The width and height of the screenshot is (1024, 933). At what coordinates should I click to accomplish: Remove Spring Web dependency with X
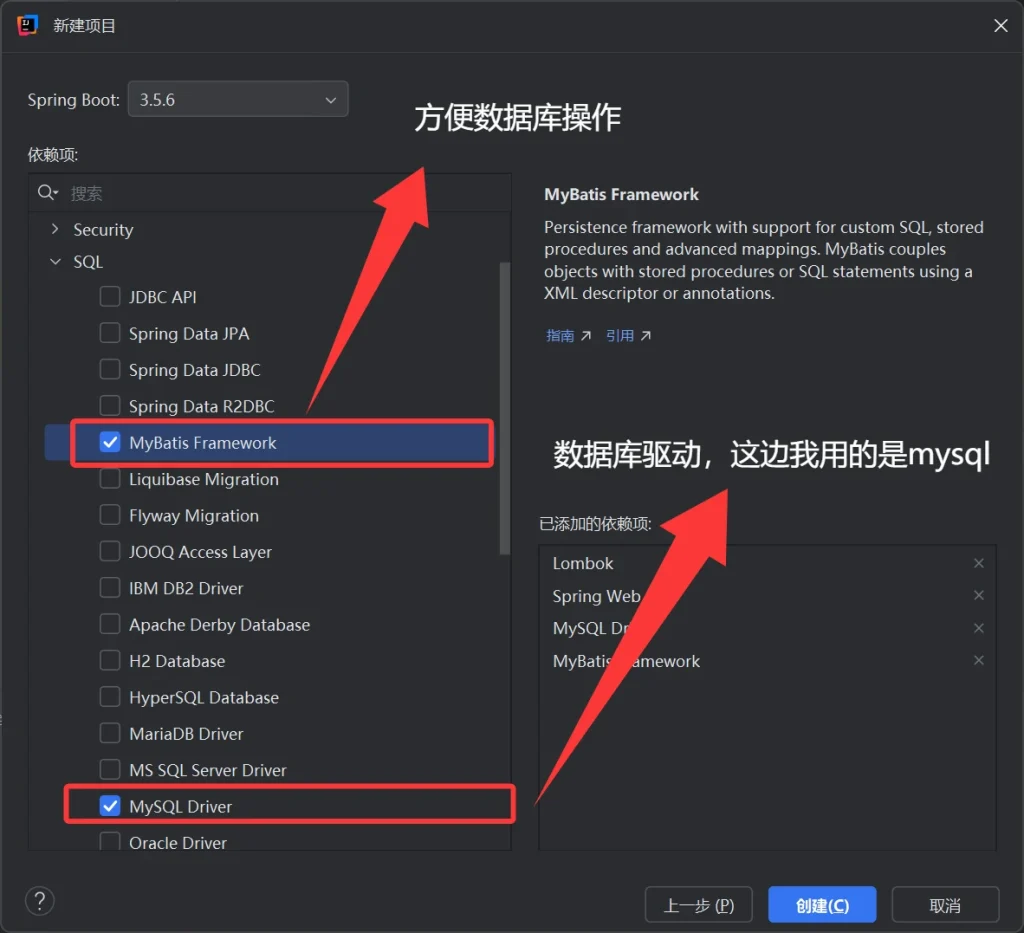[978, 595]
